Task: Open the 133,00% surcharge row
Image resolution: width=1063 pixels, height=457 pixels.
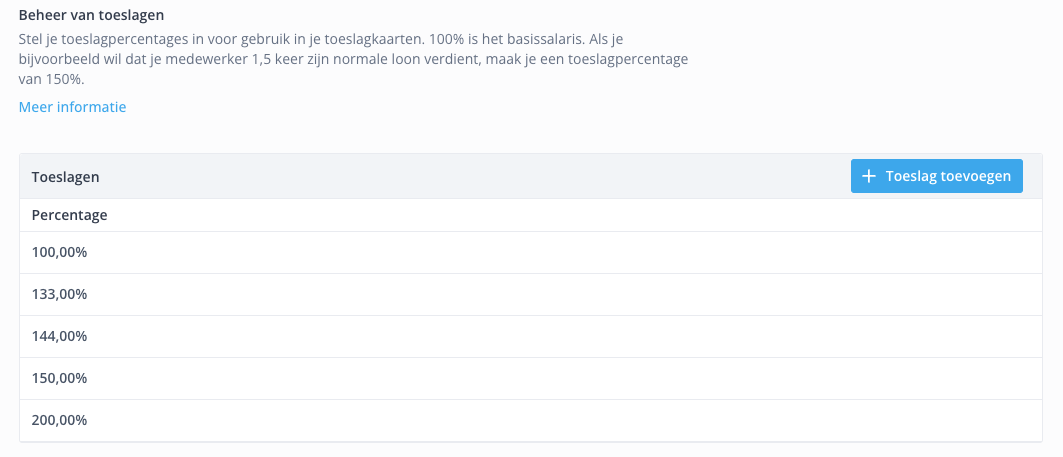Action: point(531,295)
